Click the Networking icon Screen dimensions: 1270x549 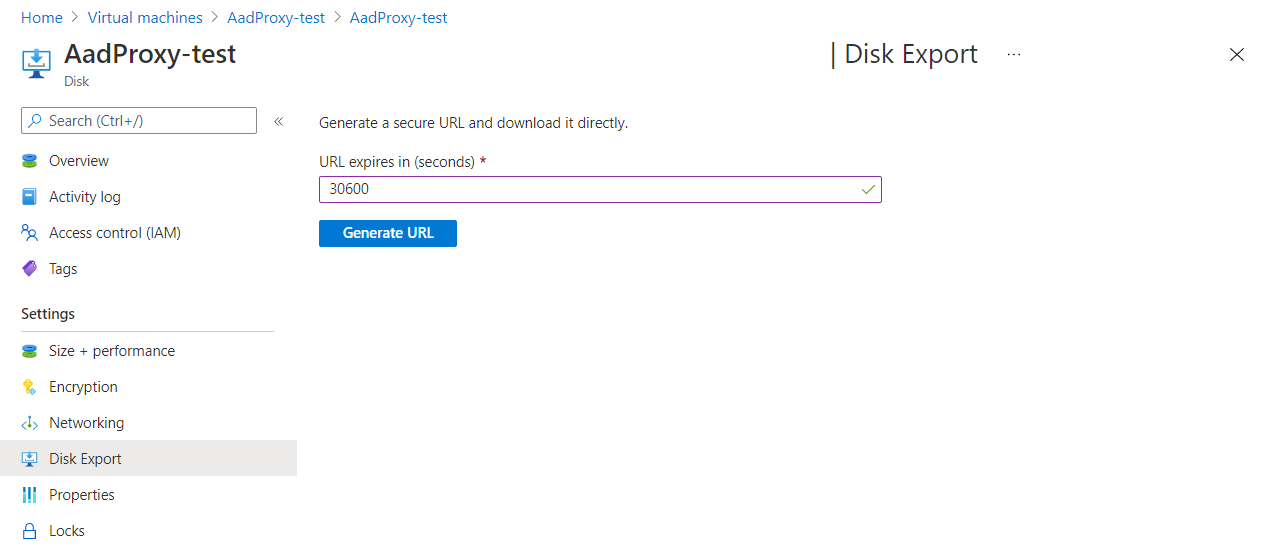click(30, 423)
